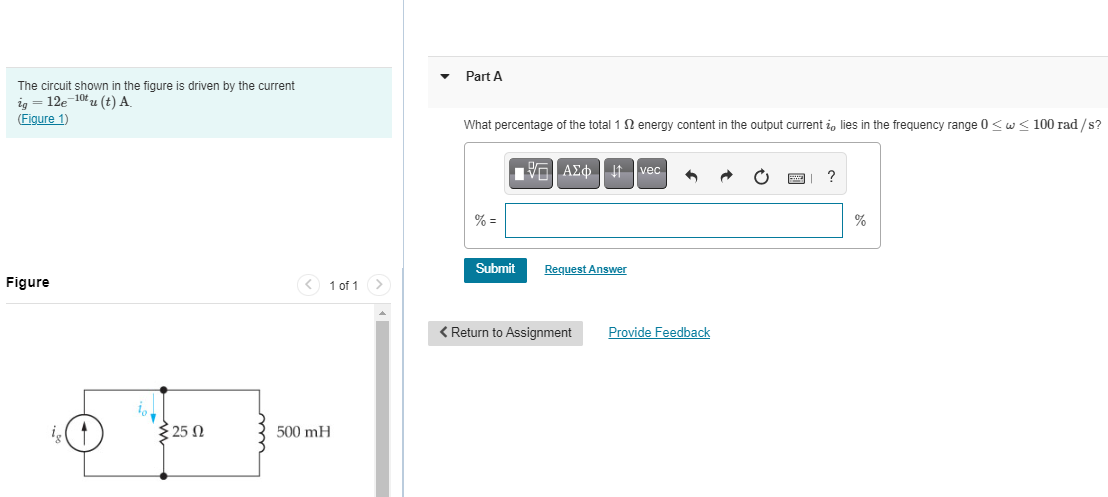Image resolution: width=1108 pixels, height=497 pixels.
Task: Open the Greek symbols ΑΣΦ palette
Action: (x=579, y=174)
